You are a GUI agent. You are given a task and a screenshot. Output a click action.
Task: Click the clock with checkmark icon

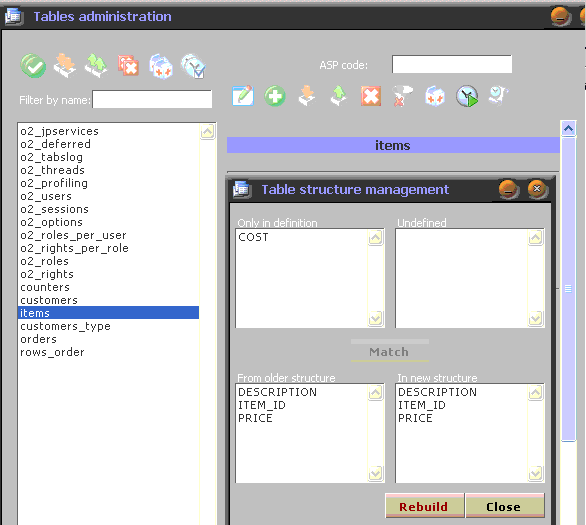(193, 66)
